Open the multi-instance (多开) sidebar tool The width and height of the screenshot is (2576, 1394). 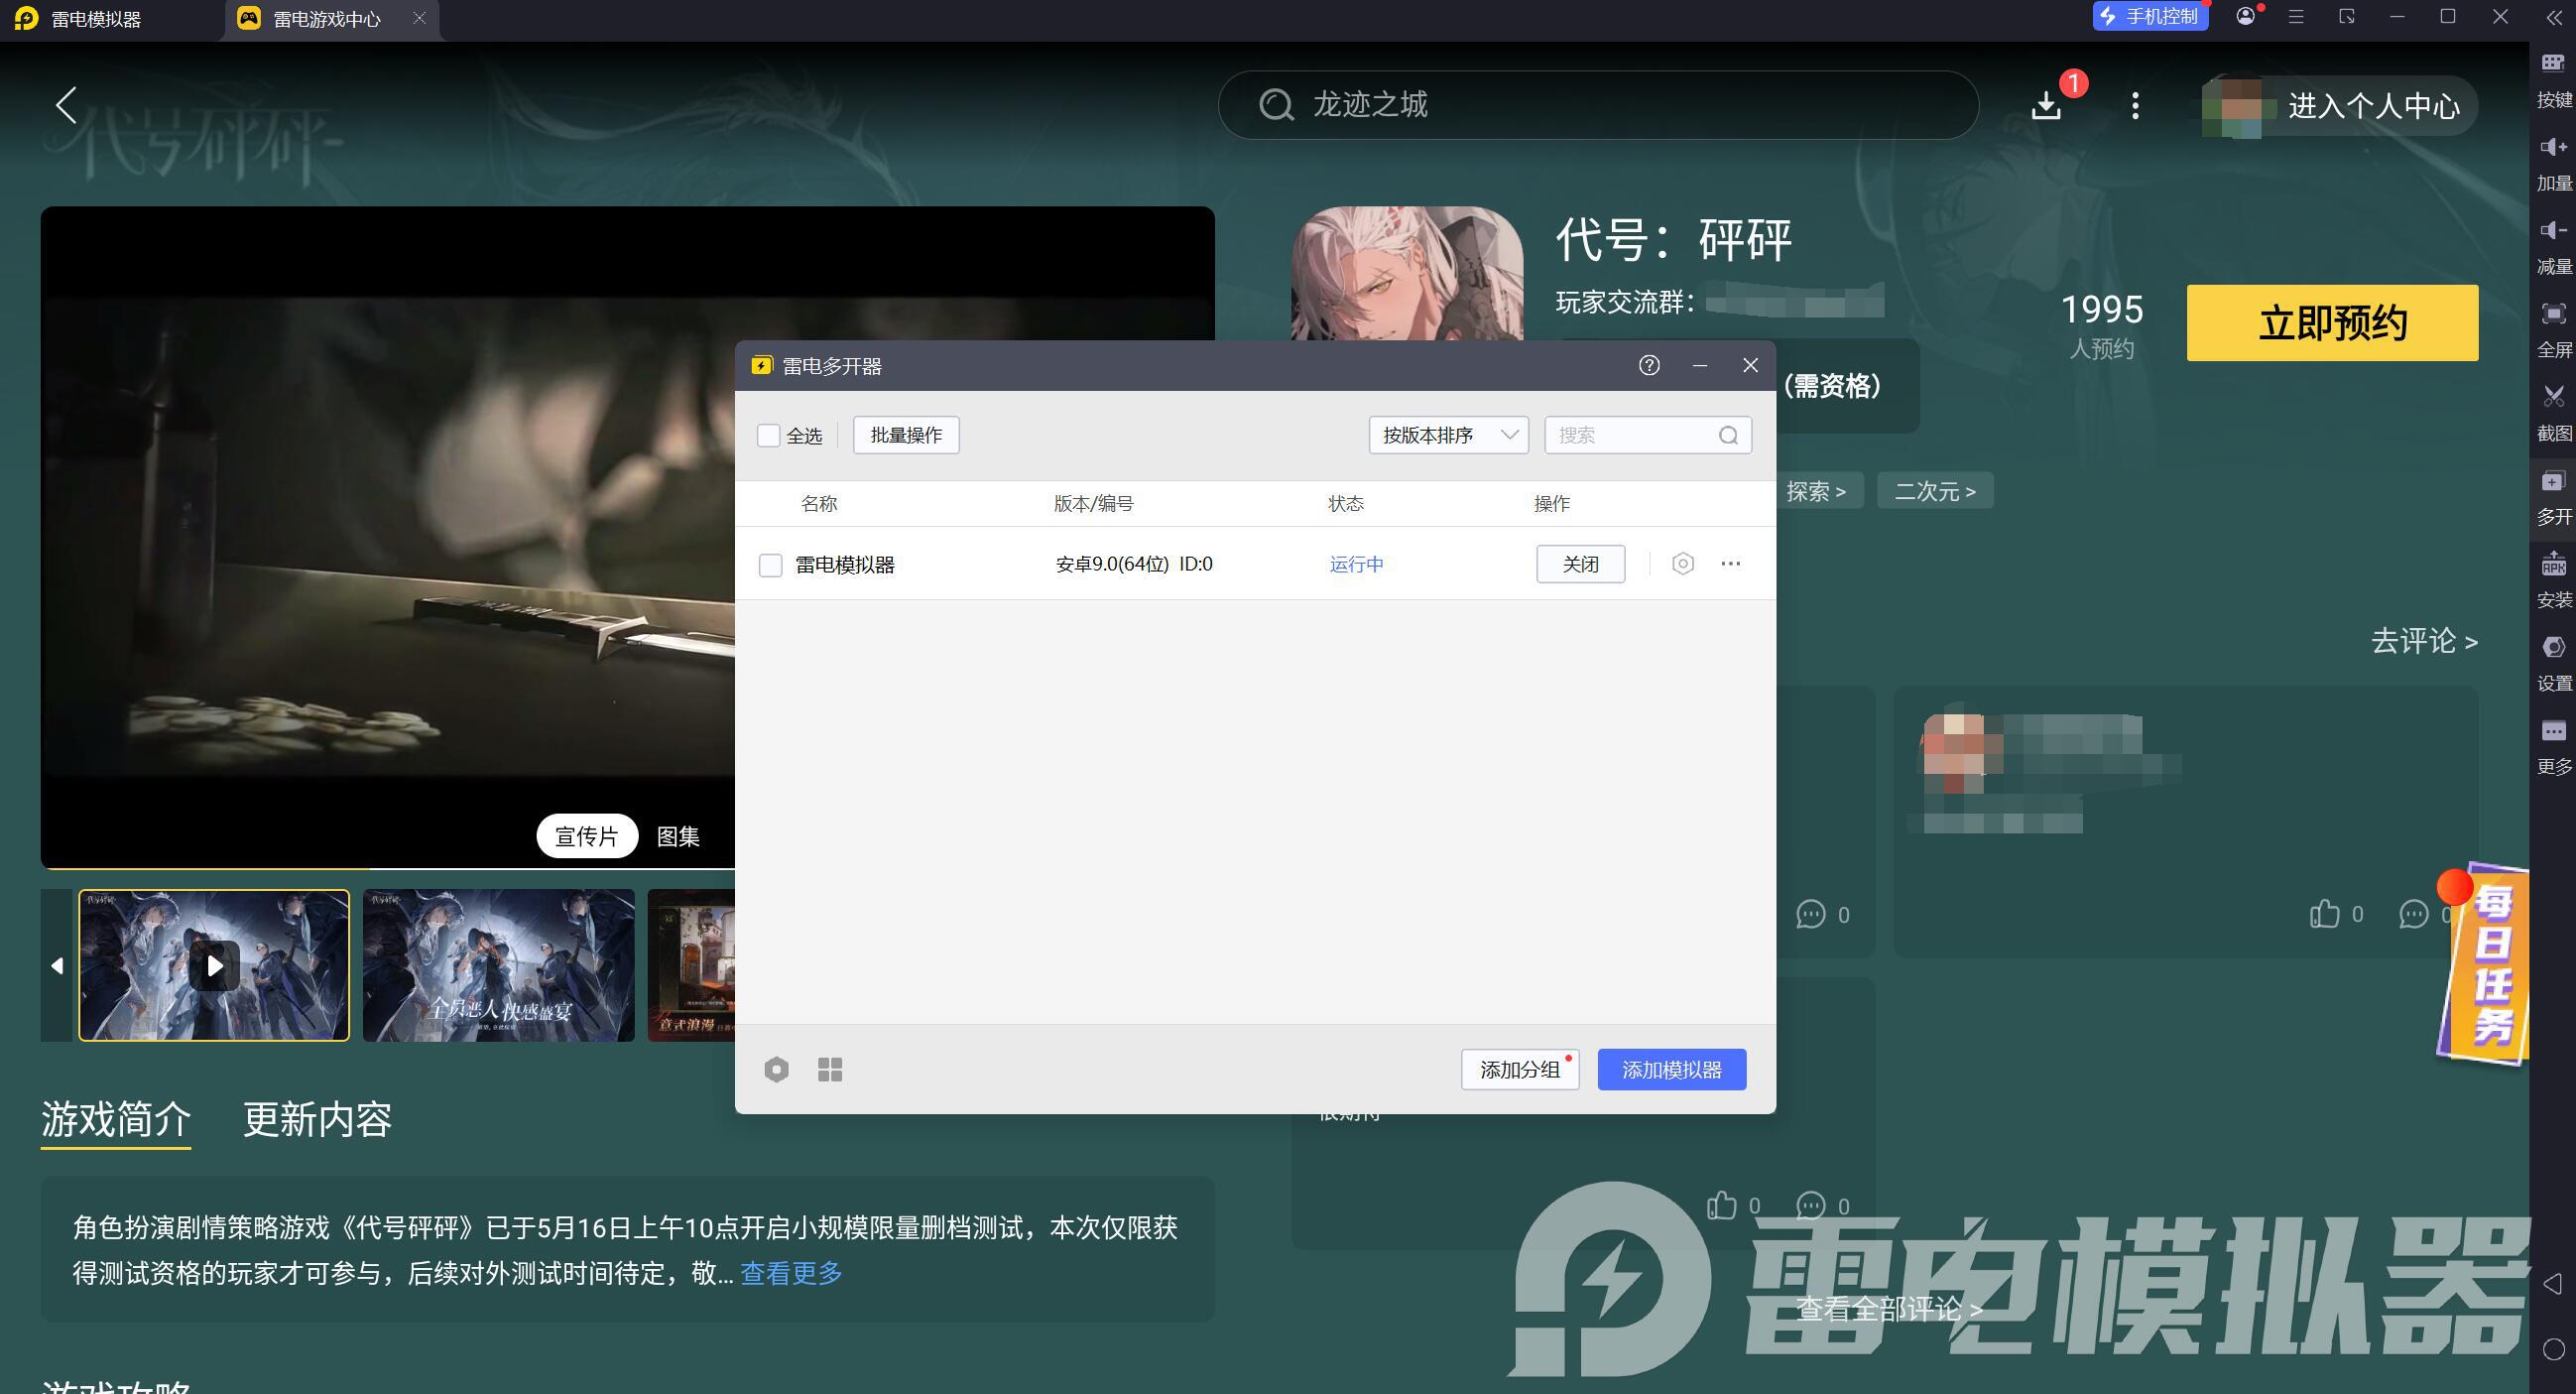2553,483
